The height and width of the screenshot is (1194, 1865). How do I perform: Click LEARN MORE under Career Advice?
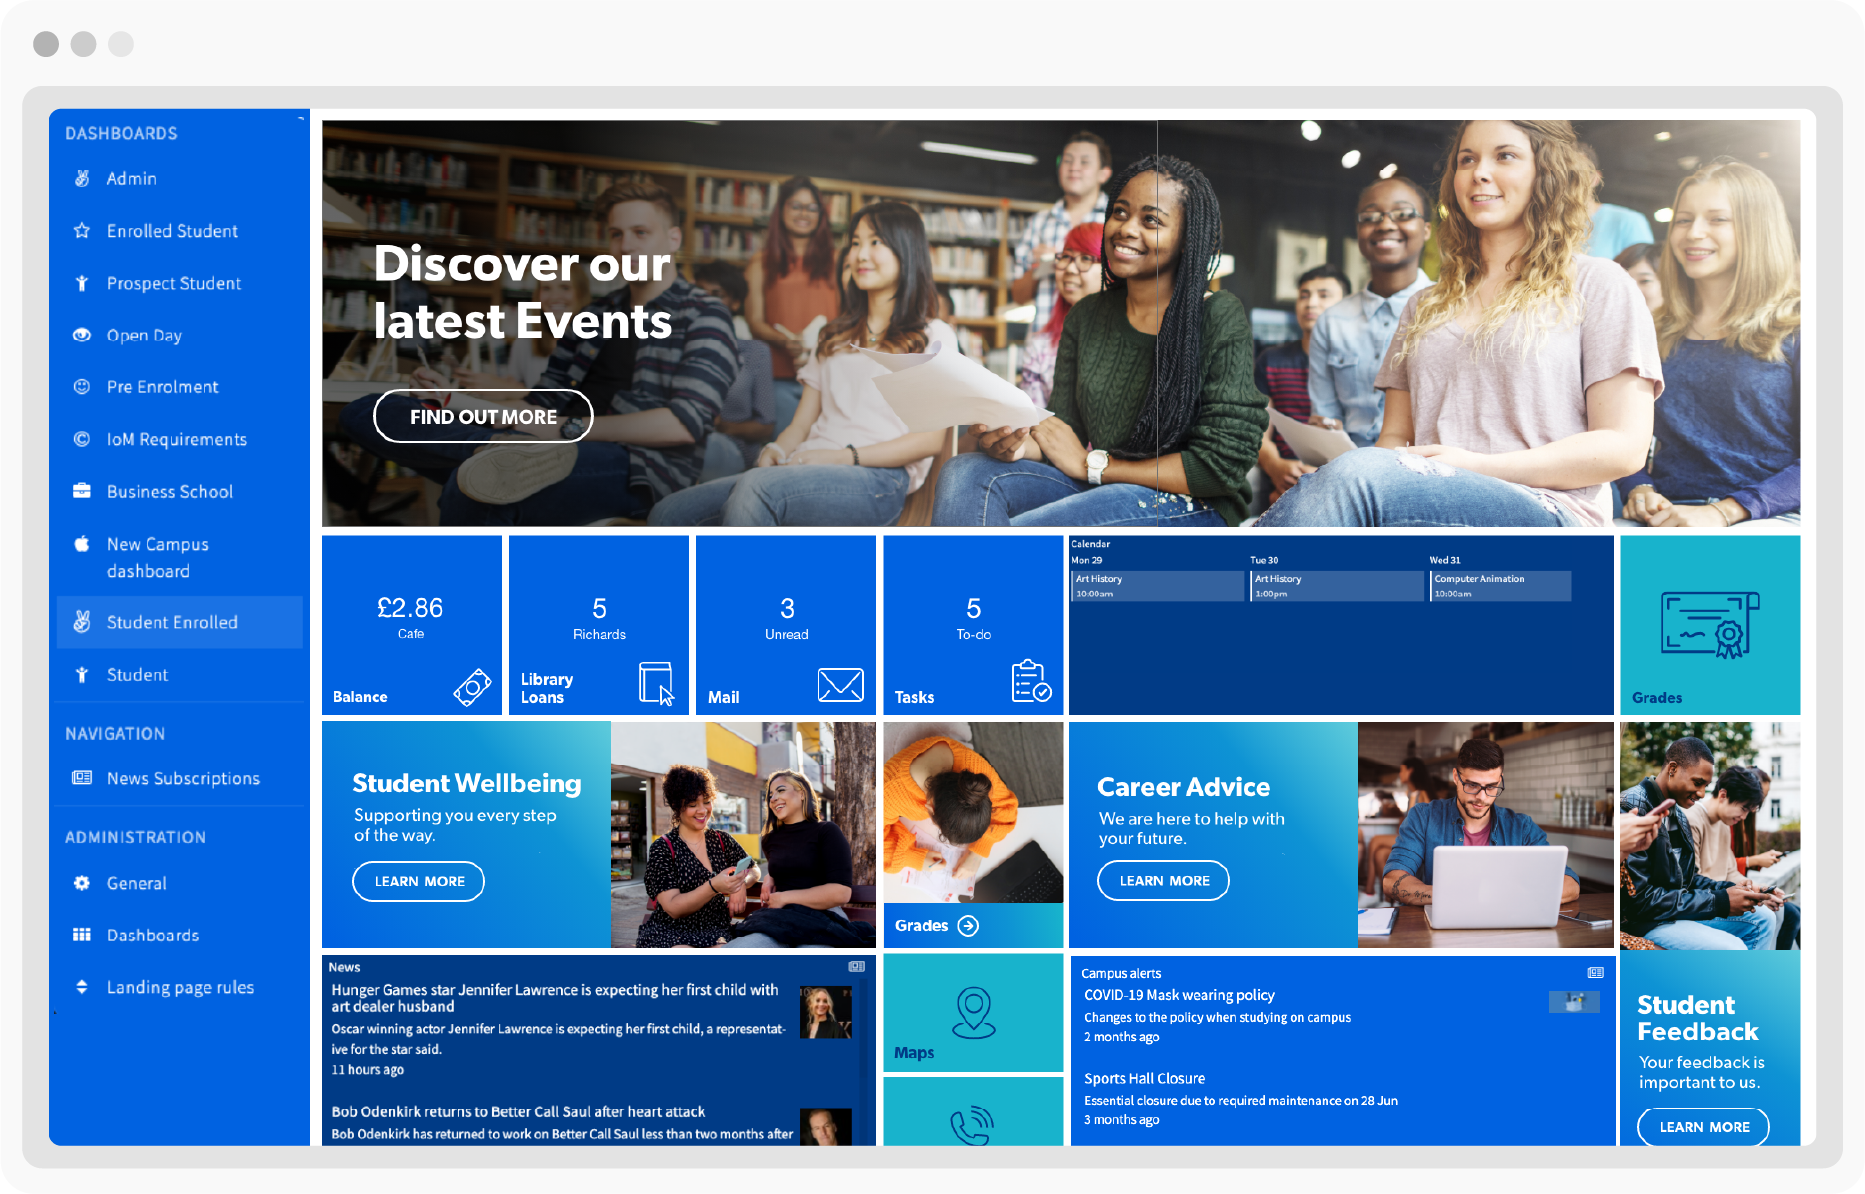(x=1163, y=880)
